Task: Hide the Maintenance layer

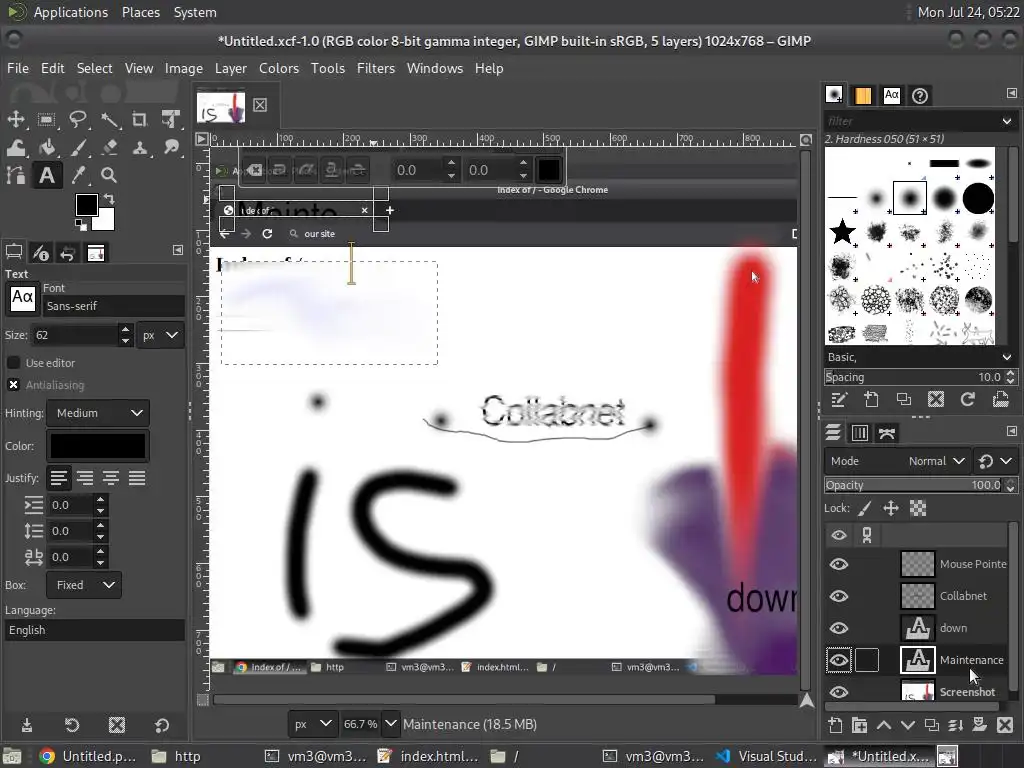Action: [x=839, y=660]
